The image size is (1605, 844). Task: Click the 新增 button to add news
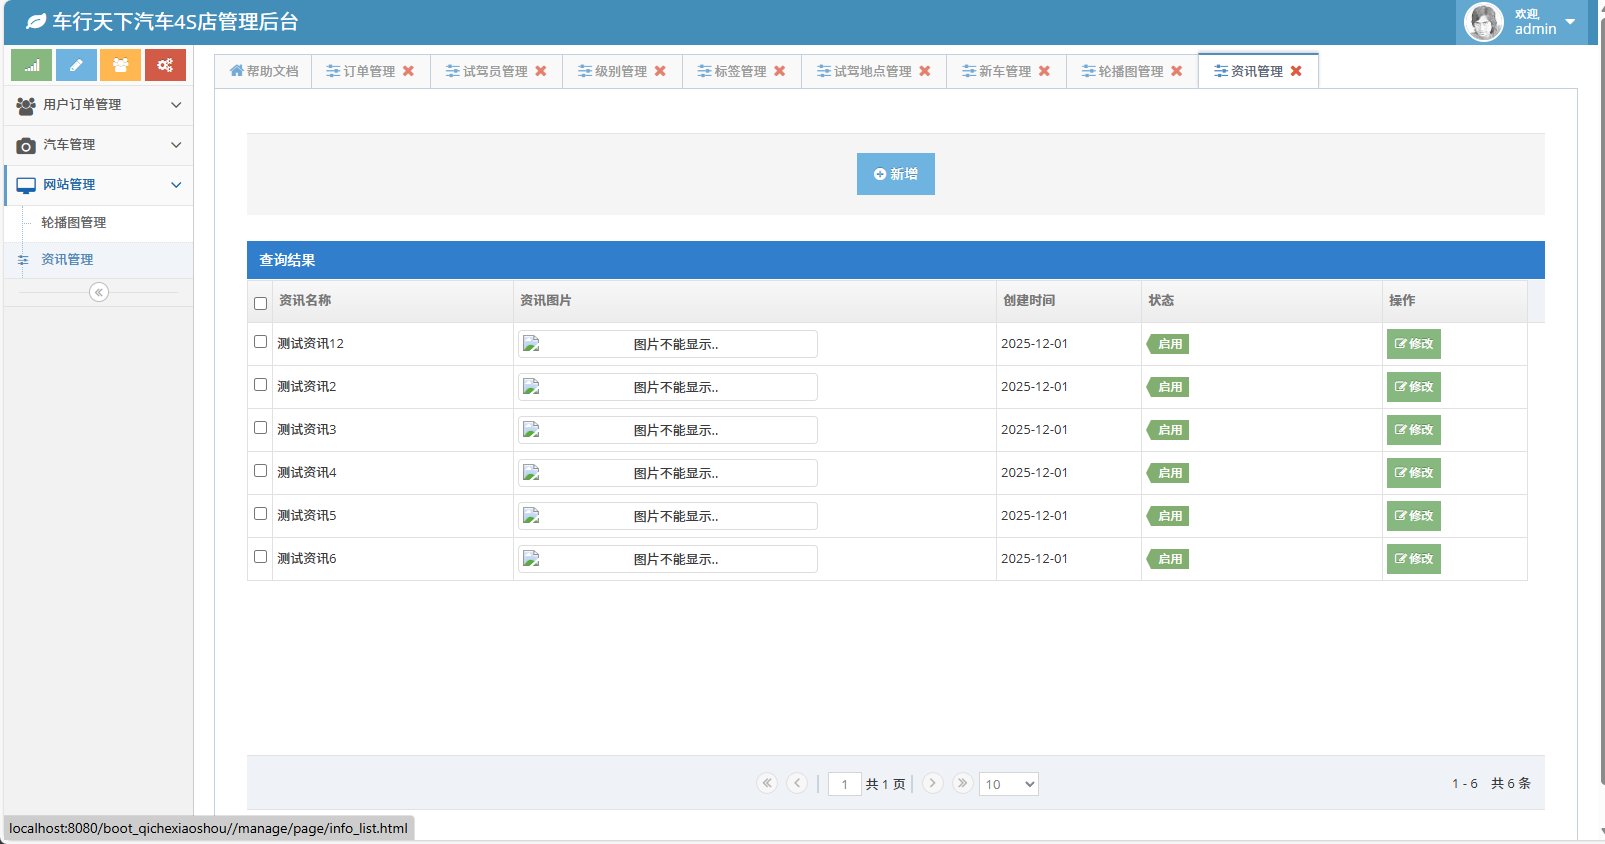pos(895,174)
